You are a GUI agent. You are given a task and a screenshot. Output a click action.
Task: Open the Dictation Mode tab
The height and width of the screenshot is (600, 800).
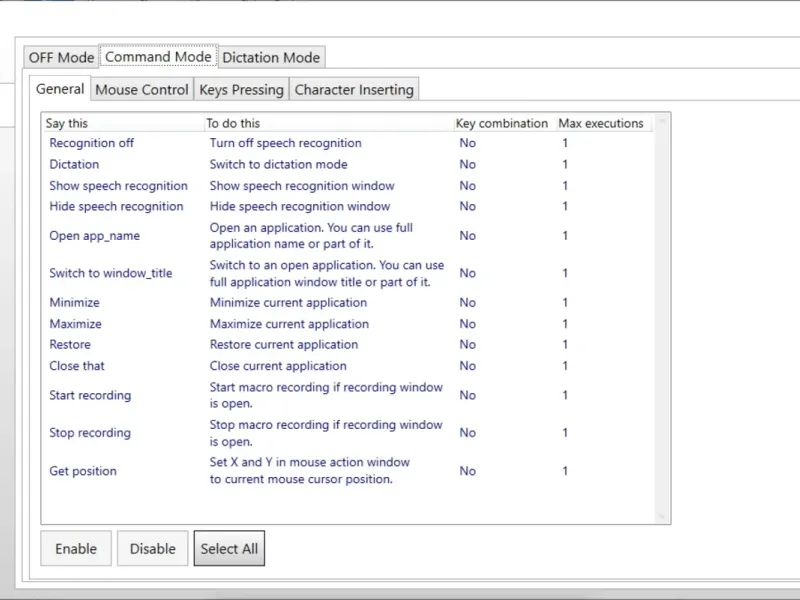pos(271,57)
